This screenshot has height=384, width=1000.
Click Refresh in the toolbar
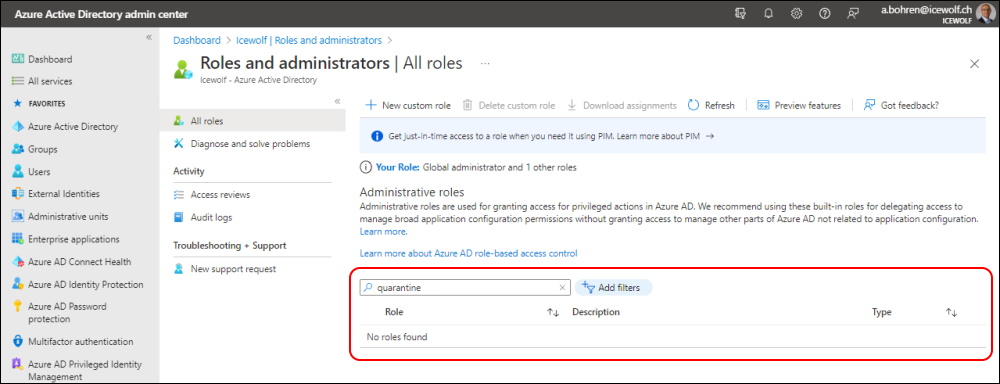(x=711, y=105)
